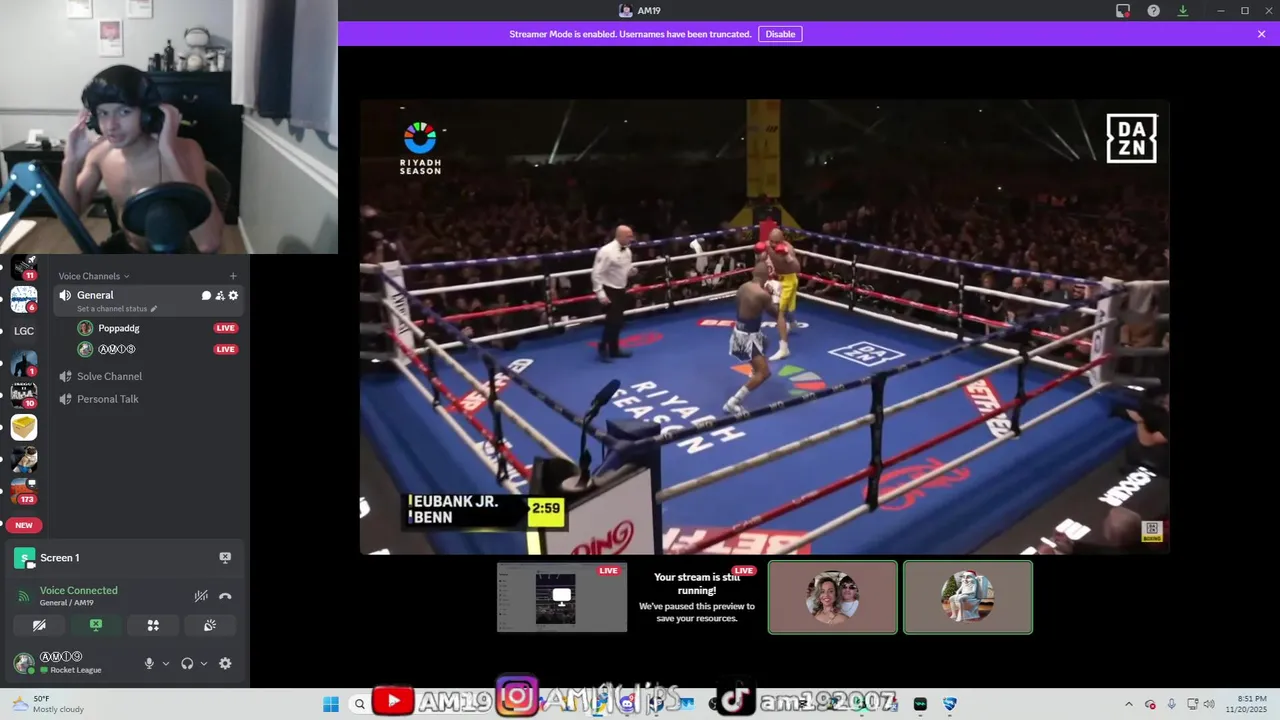Open the soundboard button
The image size is (1280, 720).
[x=210, y=625]
